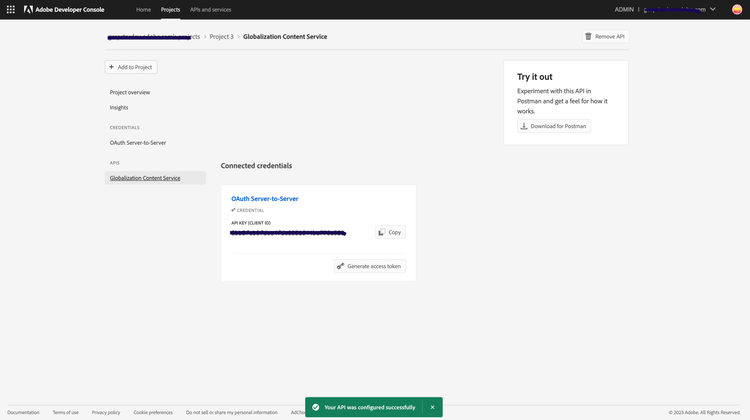
Task: Open Do not sell or share link
Action: click(232, 412)
